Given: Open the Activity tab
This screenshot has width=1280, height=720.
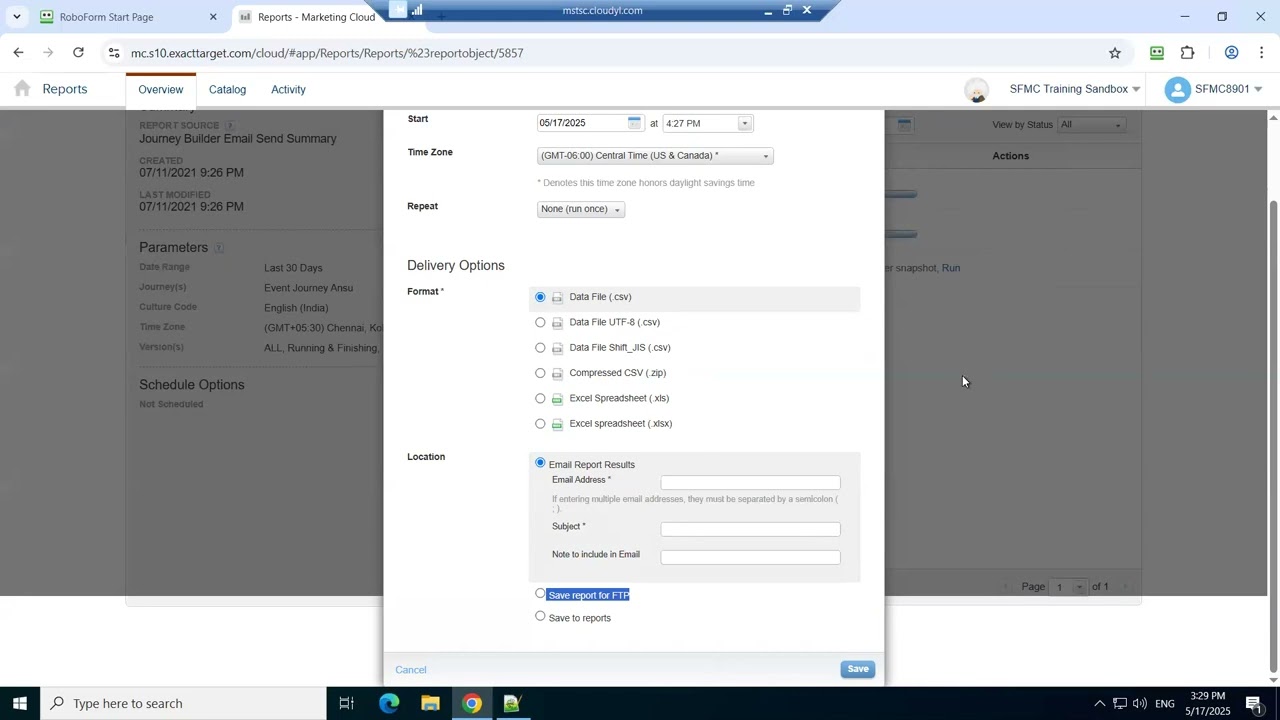Looking at the screenshot, I should pos(288,90).
